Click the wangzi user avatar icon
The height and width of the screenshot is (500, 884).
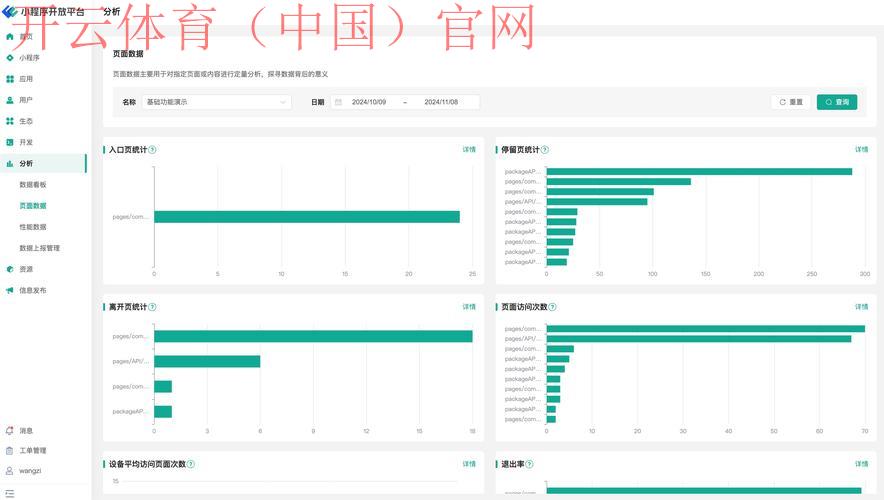(x=10, y=471)
